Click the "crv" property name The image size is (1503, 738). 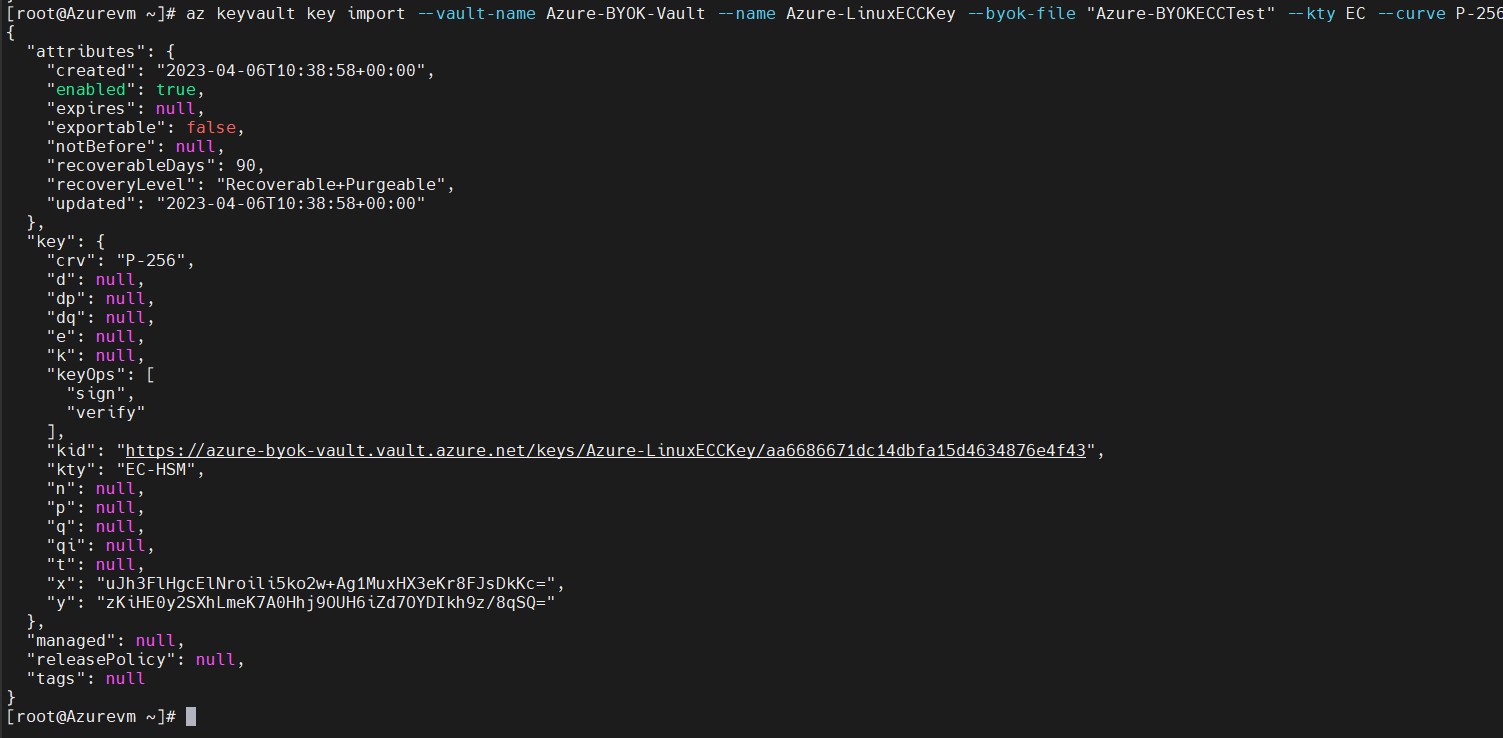[70, 260]
